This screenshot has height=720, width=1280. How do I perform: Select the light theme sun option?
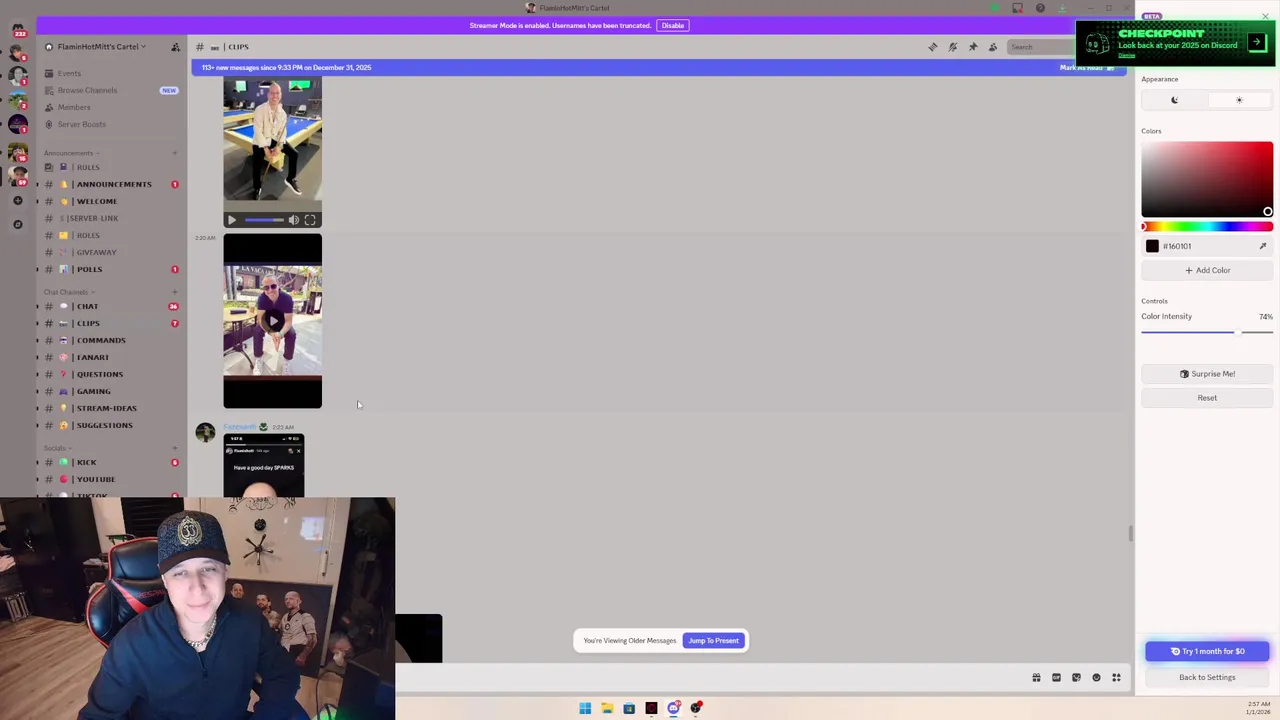pos(1239,100)
